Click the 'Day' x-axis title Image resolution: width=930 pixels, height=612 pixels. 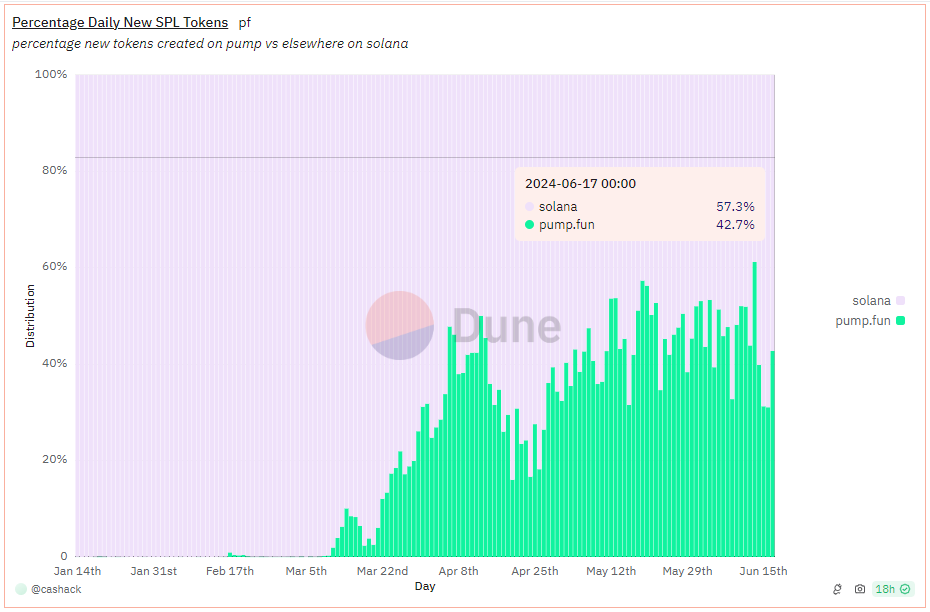pos(425,586)
